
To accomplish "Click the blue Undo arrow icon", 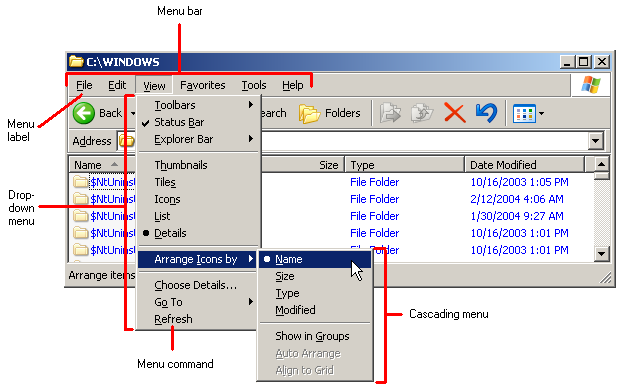I will (x=486, y=113).
